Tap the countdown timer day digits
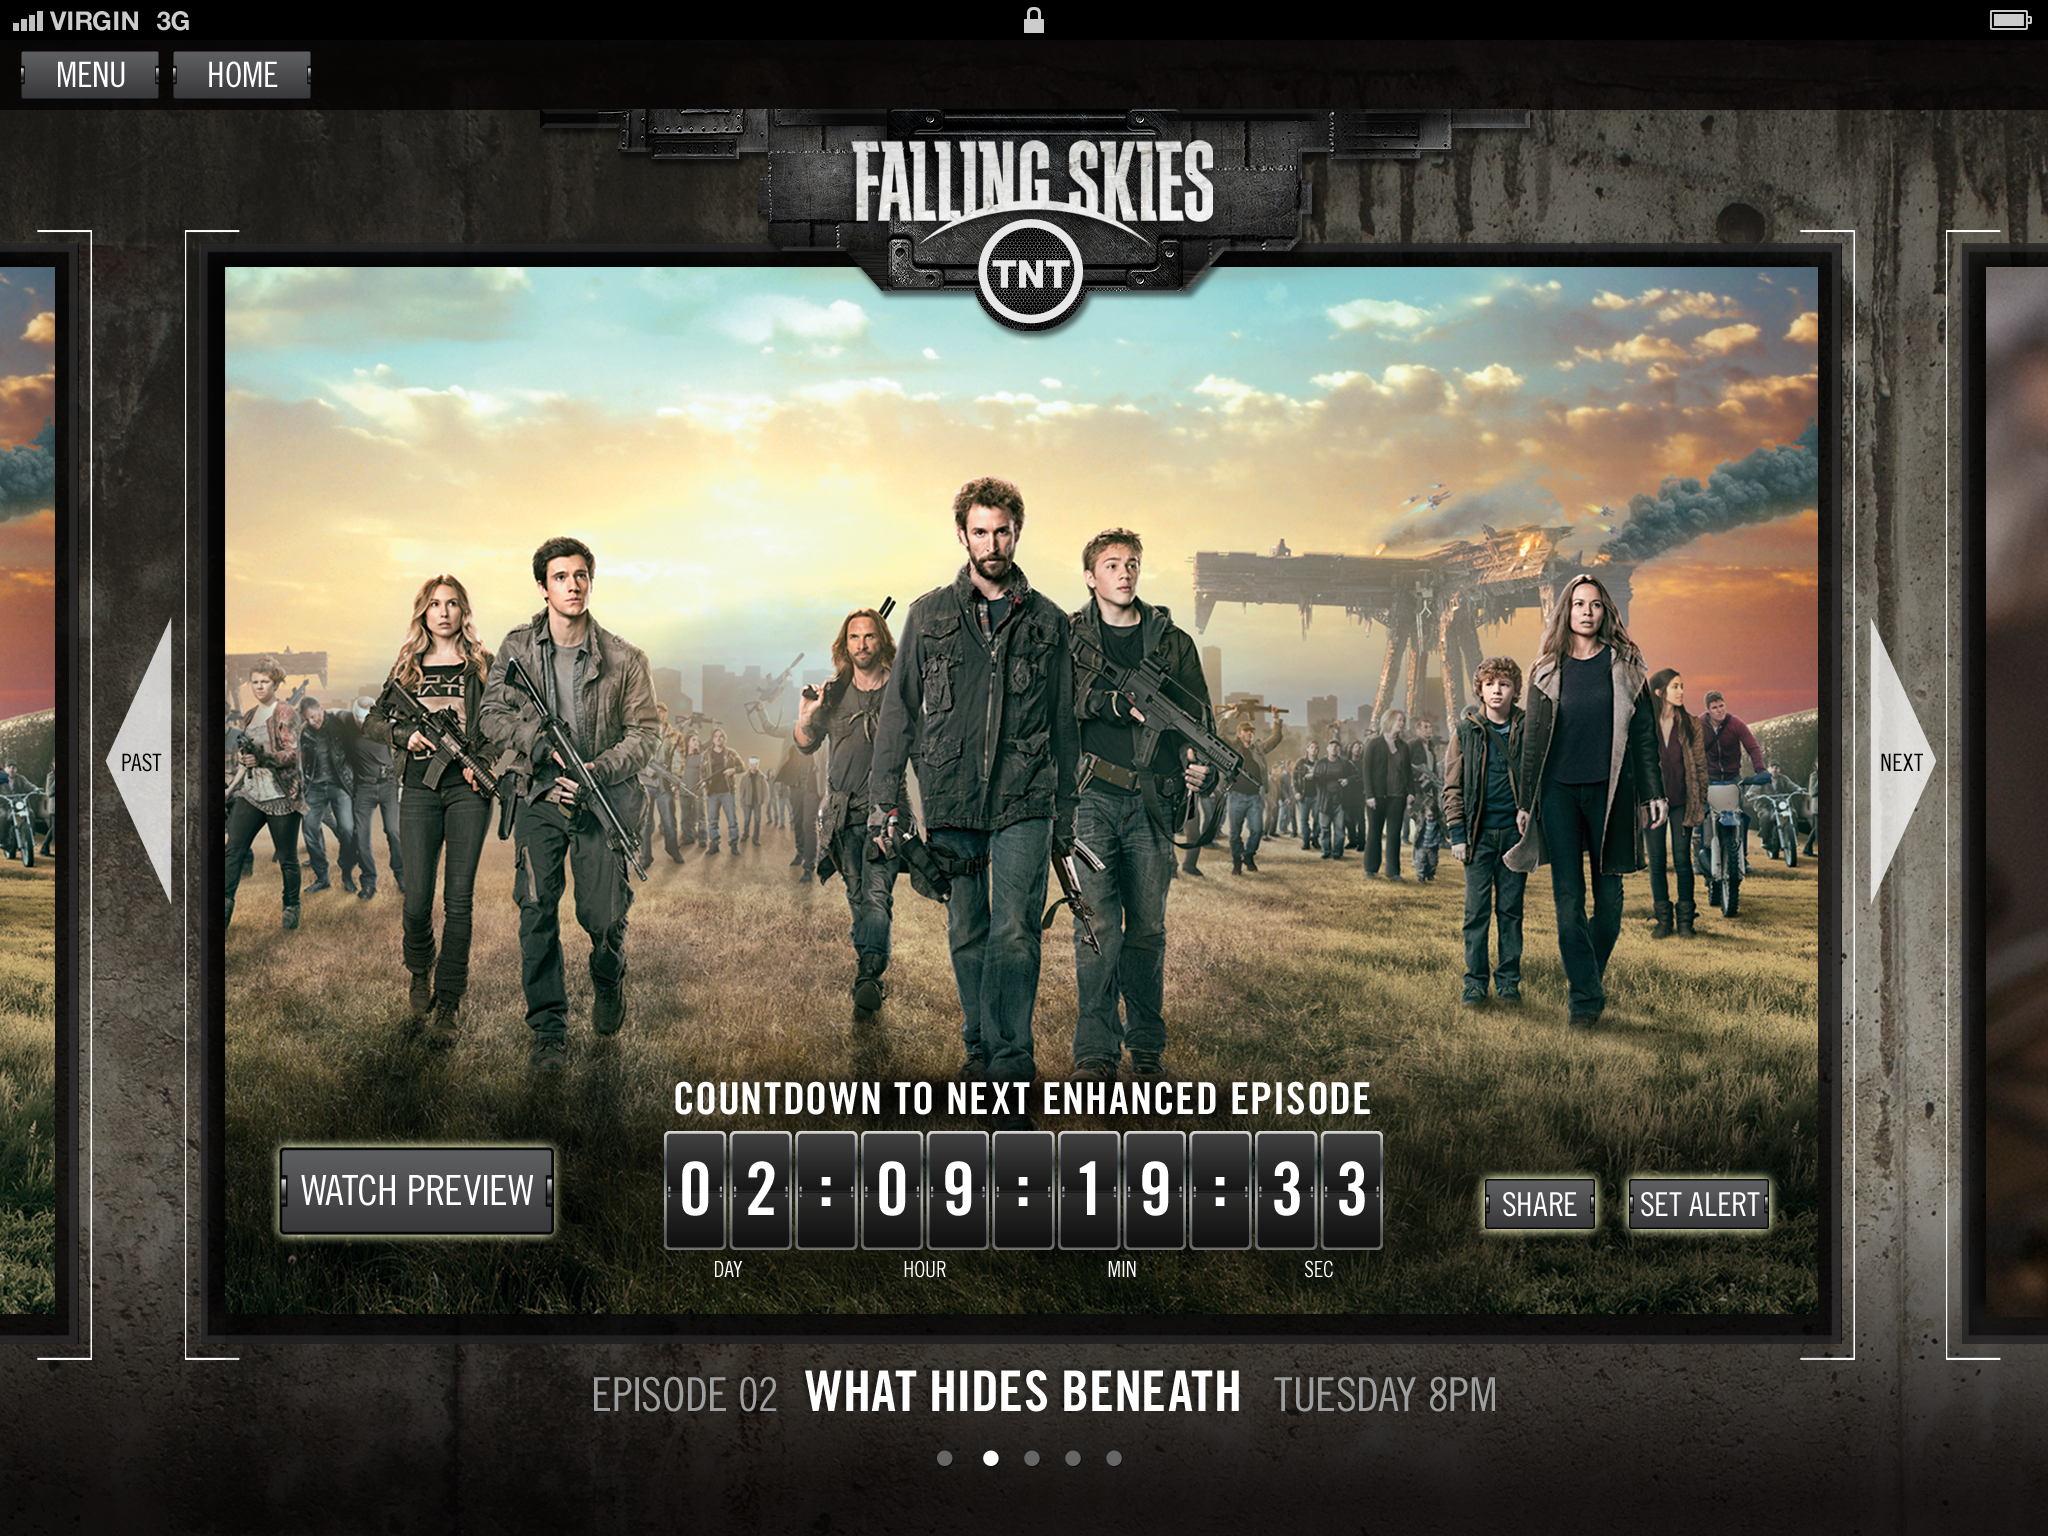The height and width of the screenshot is (1536, 2048). (x=728, y=1190)
